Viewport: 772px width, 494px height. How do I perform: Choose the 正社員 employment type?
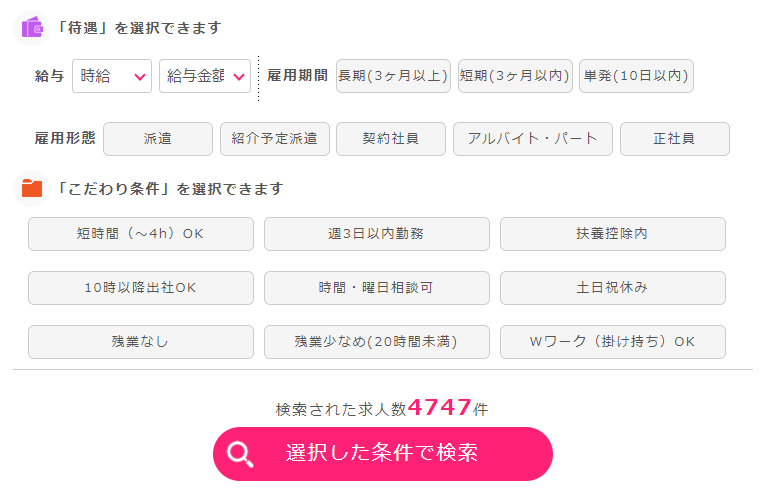click(x=675, y=139)
